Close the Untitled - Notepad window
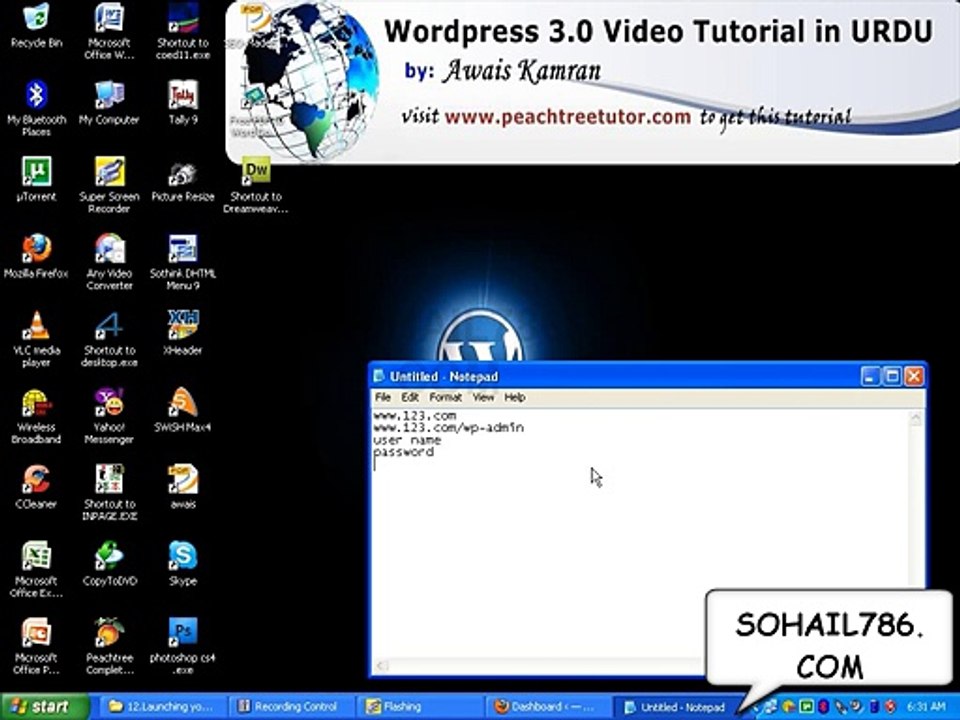Screen dimensions: 960x720 pos(913,376)
